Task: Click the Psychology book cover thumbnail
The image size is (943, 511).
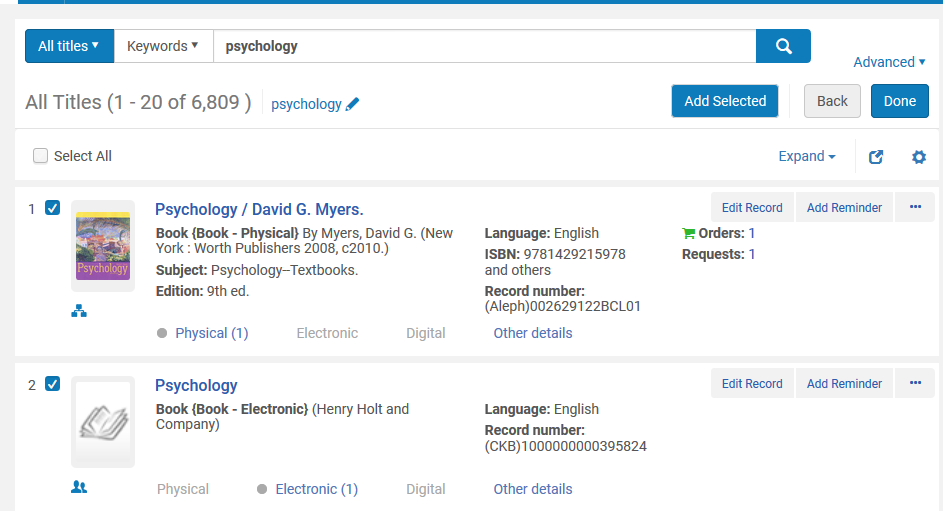Action: pos(103,246)
